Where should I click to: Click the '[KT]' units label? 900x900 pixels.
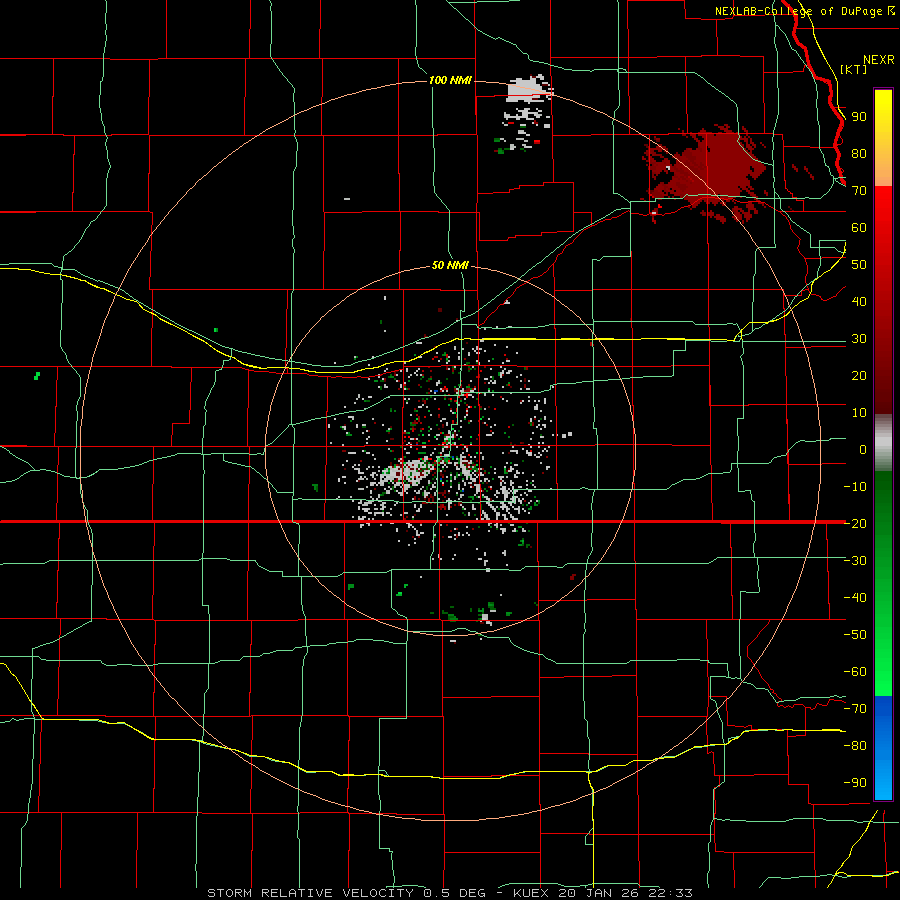854,69
